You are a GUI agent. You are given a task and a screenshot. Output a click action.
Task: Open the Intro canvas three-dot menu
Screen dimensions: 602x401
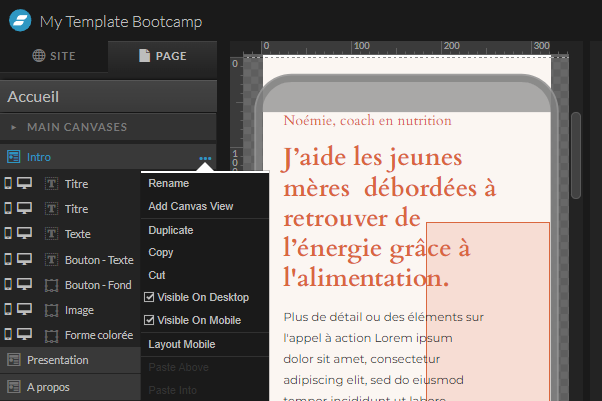pyautogui.click(x=205, y=158)
